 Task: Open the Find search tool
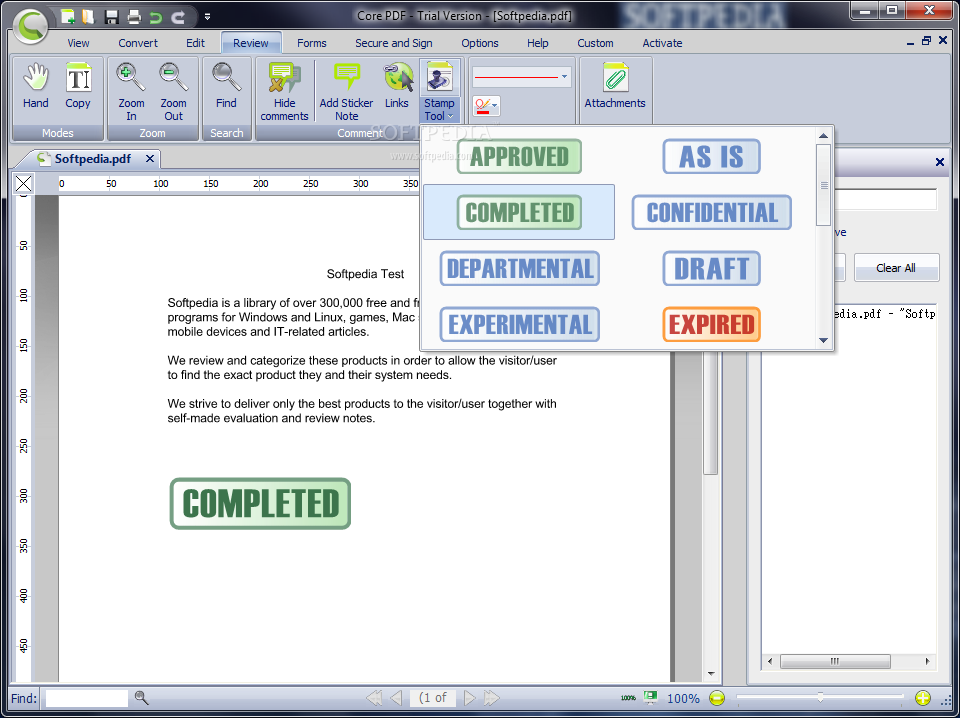226,86
